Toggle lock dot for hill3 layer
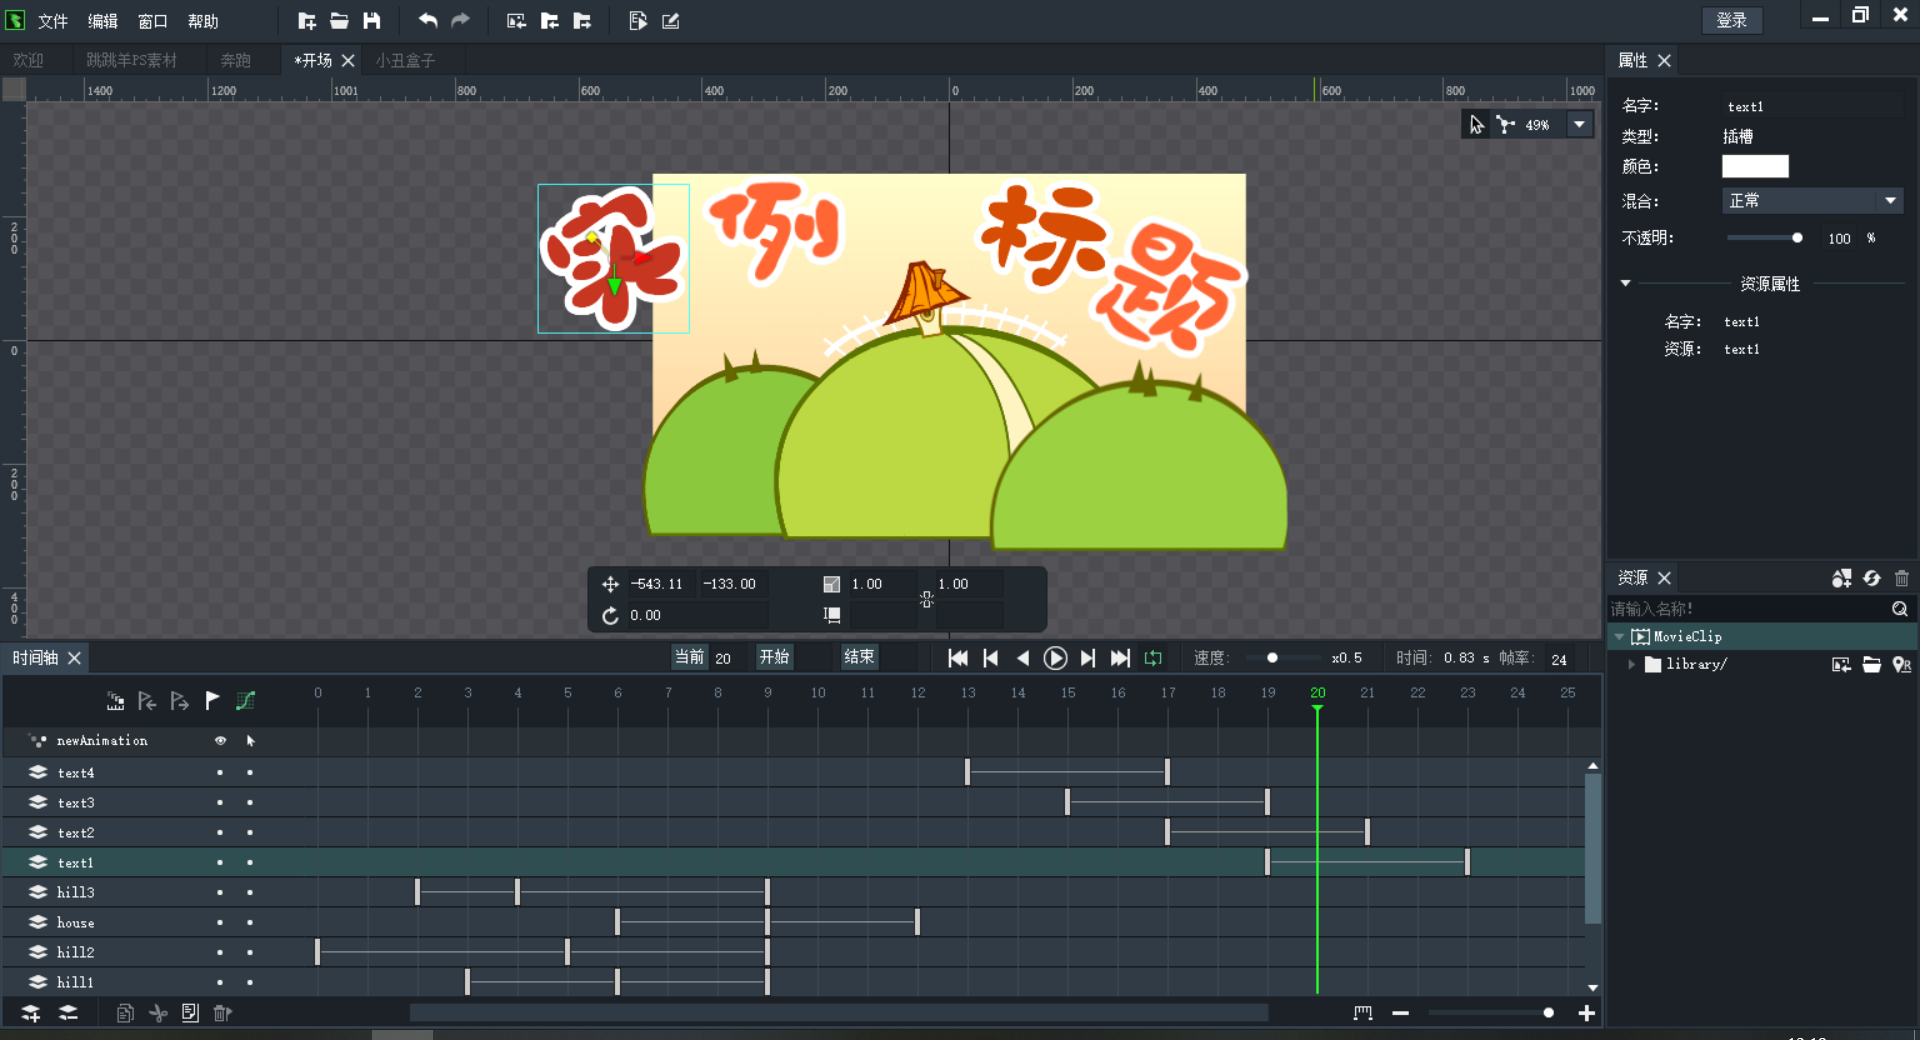Viewport: 1920px width, 1040px height. click(250, 893)
